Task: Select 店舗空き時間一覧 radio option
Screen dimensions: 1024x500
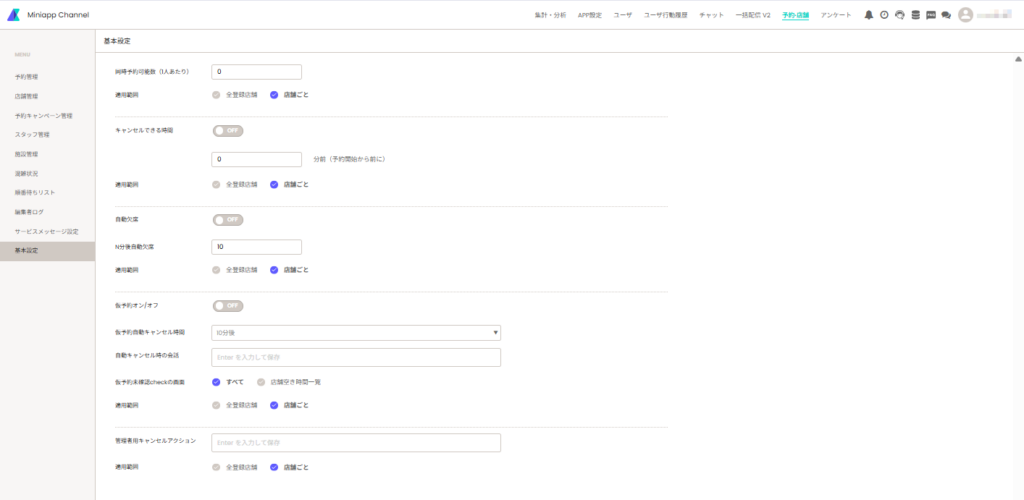Action: pyautogui.click(x=262, y=382)
